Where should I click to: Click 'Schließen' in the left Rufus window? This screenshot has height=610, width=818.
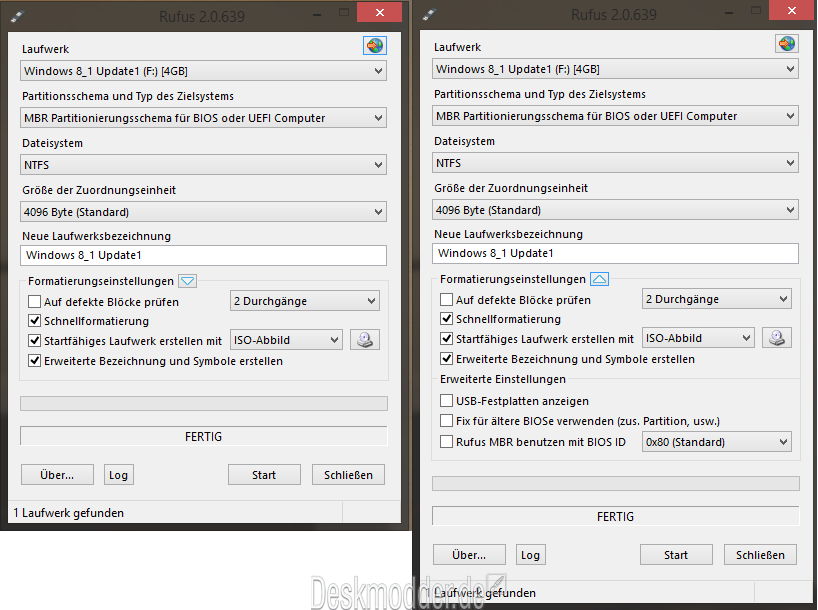coord(348,475)
